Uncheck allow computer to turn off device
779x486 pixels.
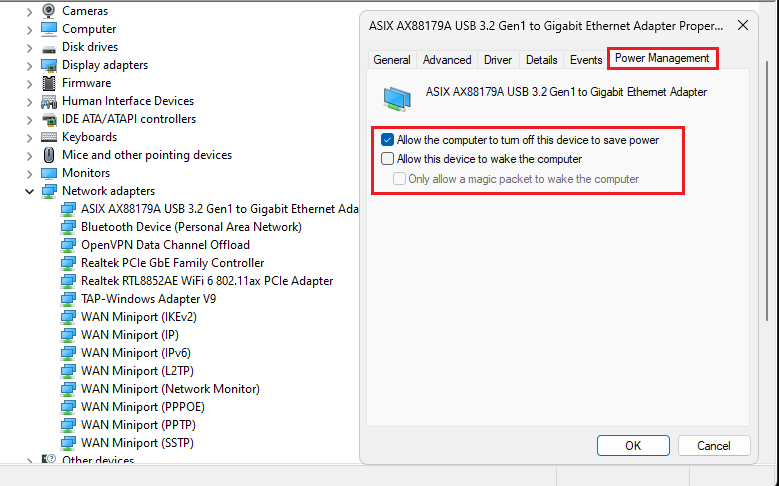point(388,141)
